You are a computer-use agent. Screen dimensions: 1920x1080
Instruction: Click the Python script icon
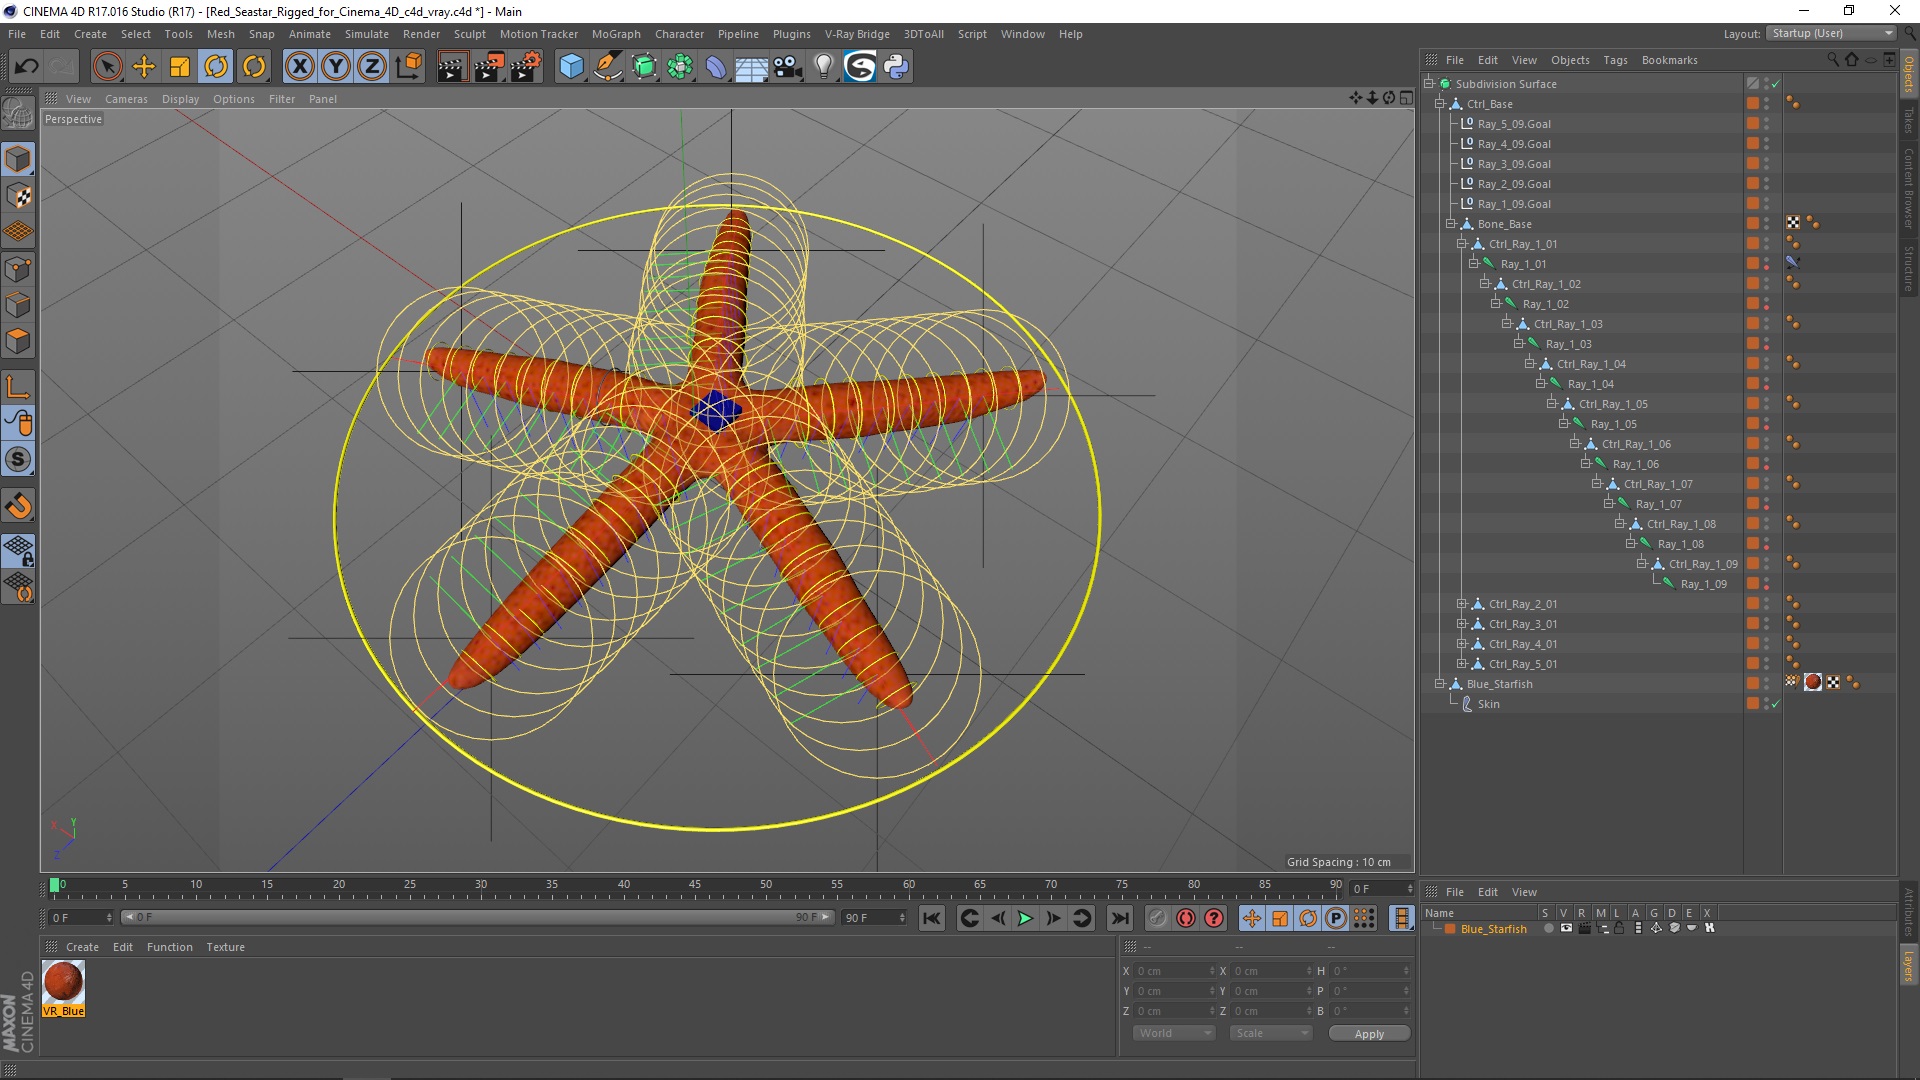896,67
